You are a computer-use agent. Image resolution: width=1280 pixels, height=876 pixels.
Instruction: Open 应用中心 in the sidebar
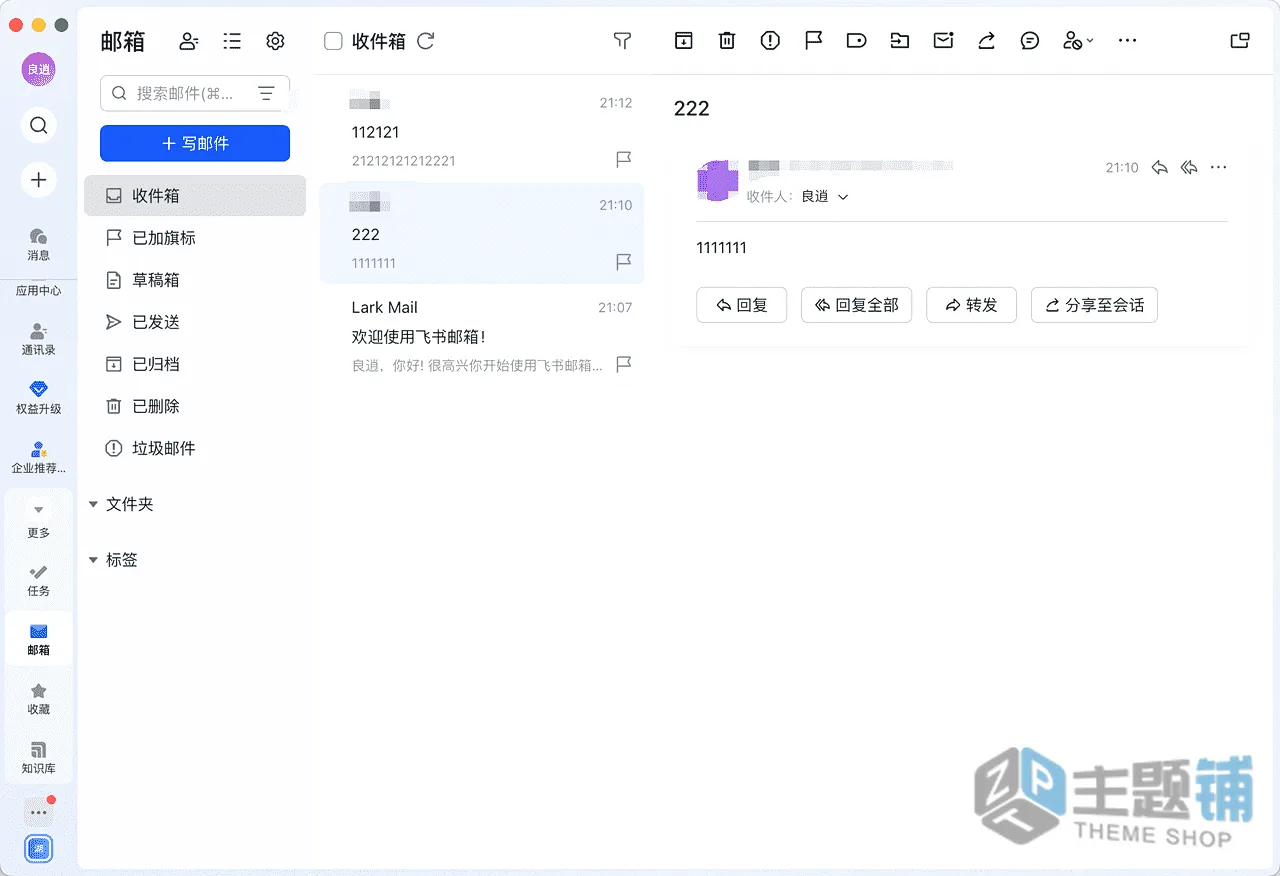[x=38, y=291]
